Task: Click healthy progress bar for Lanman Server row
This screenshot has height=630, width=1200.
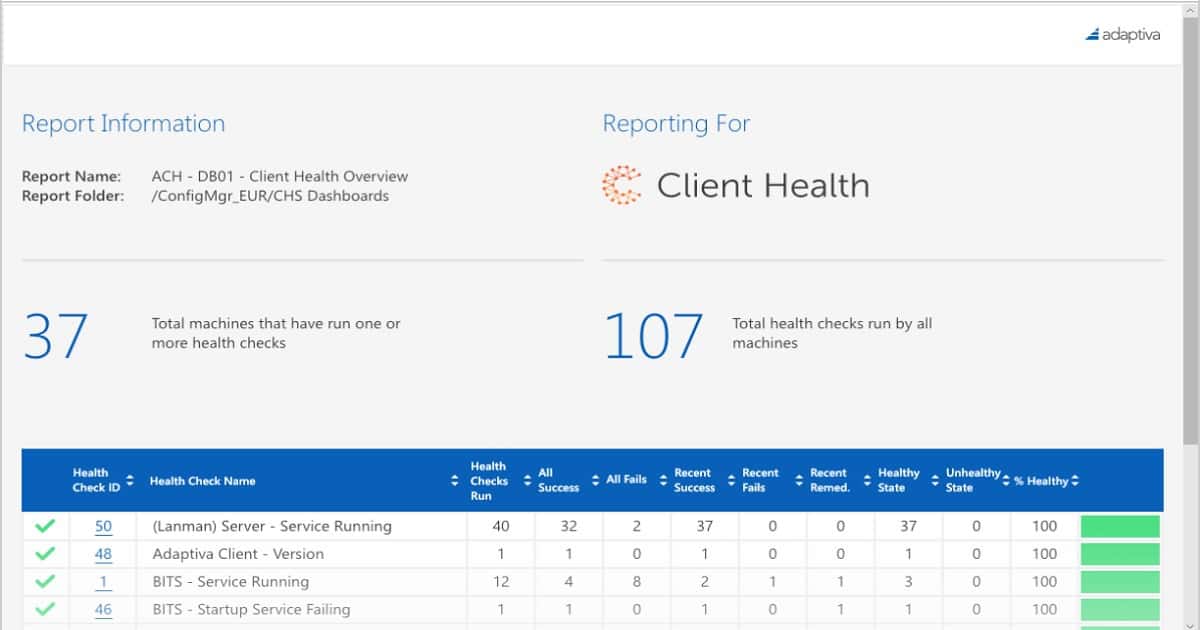Action: (x=1120, y=526)
